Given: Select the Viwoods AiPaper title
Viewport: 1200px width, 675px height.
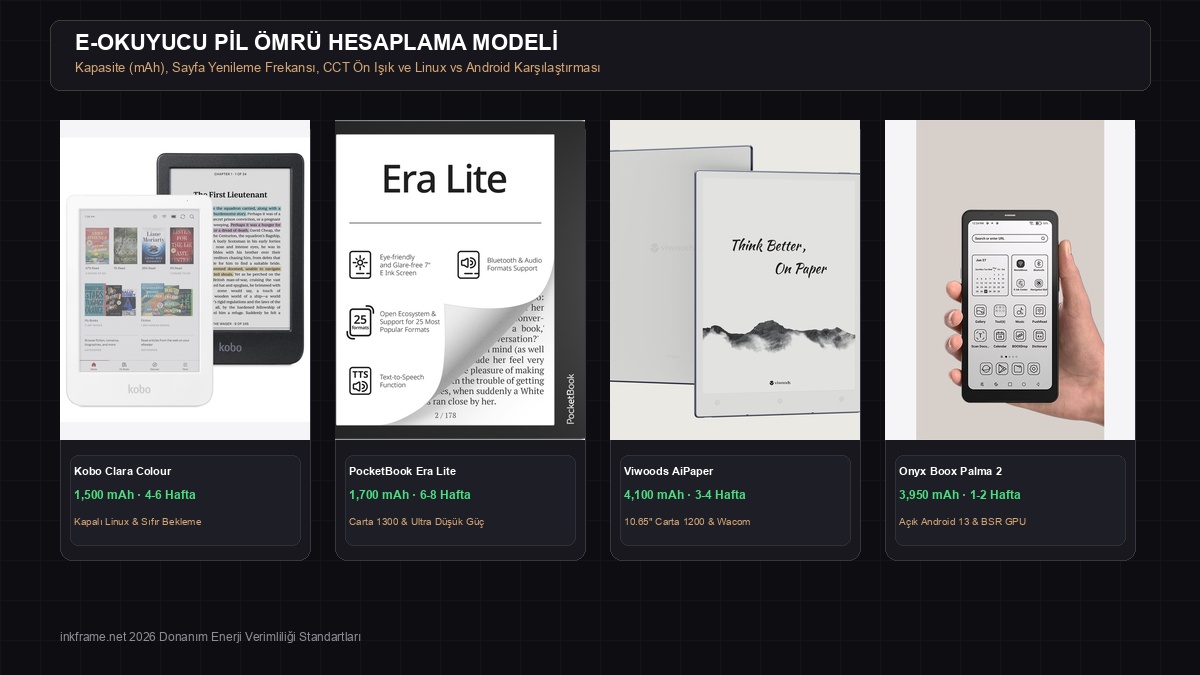Looking at the screenshot, I should 668,471.
